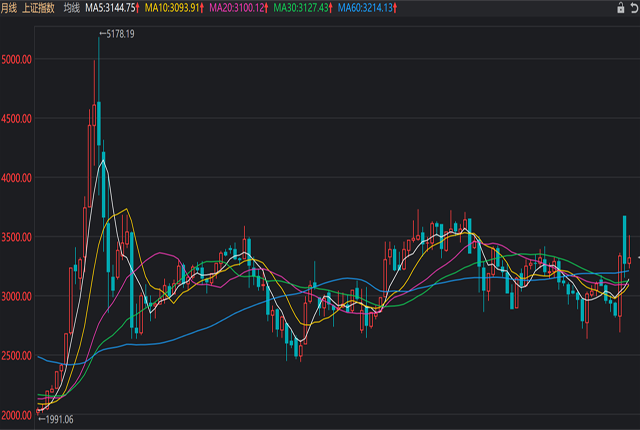
Task: Click the 3000.00 price axis label
Action: pos(16,297)
